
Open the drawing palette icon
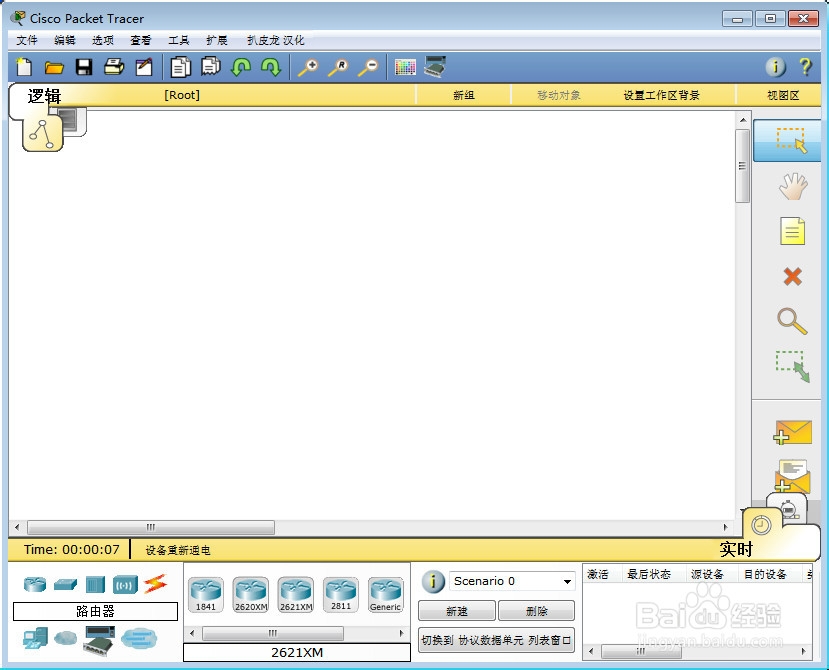pos(405,67)
